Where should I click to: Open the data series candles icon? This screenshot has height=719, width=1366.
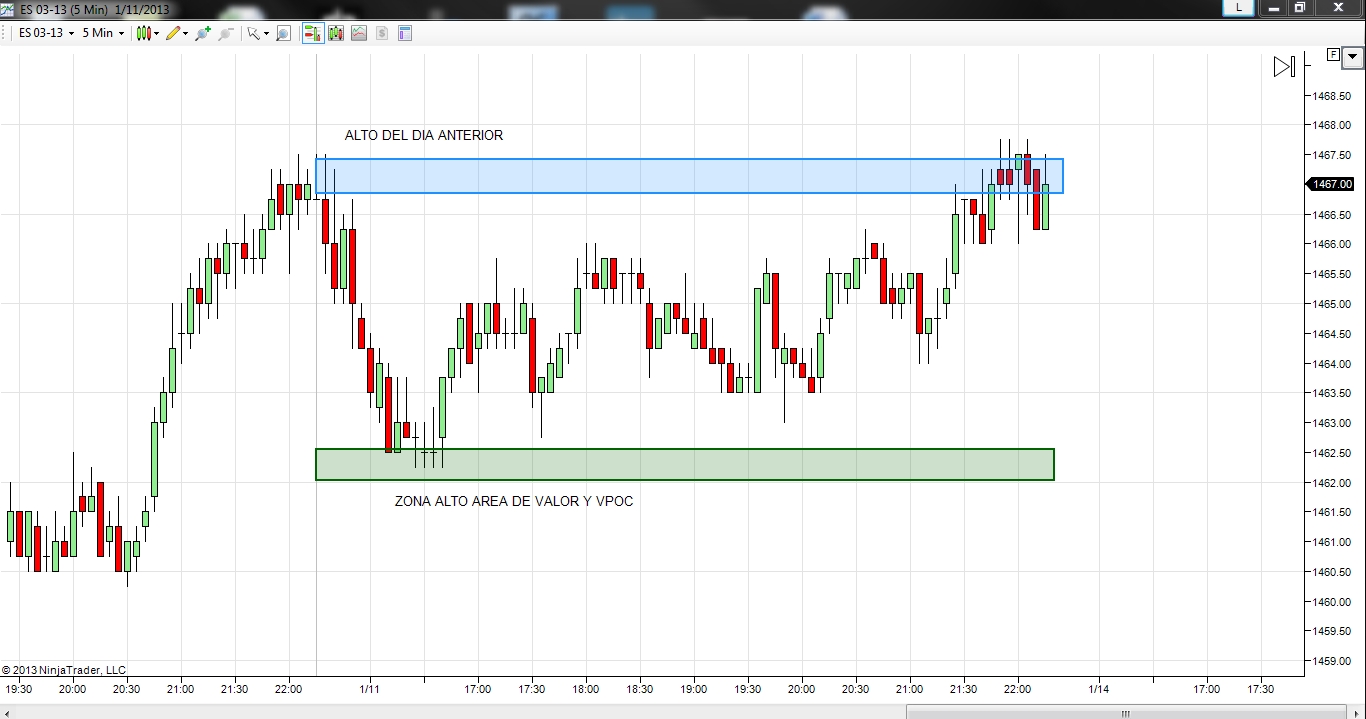pyautogui.click(x=336, y=33)
